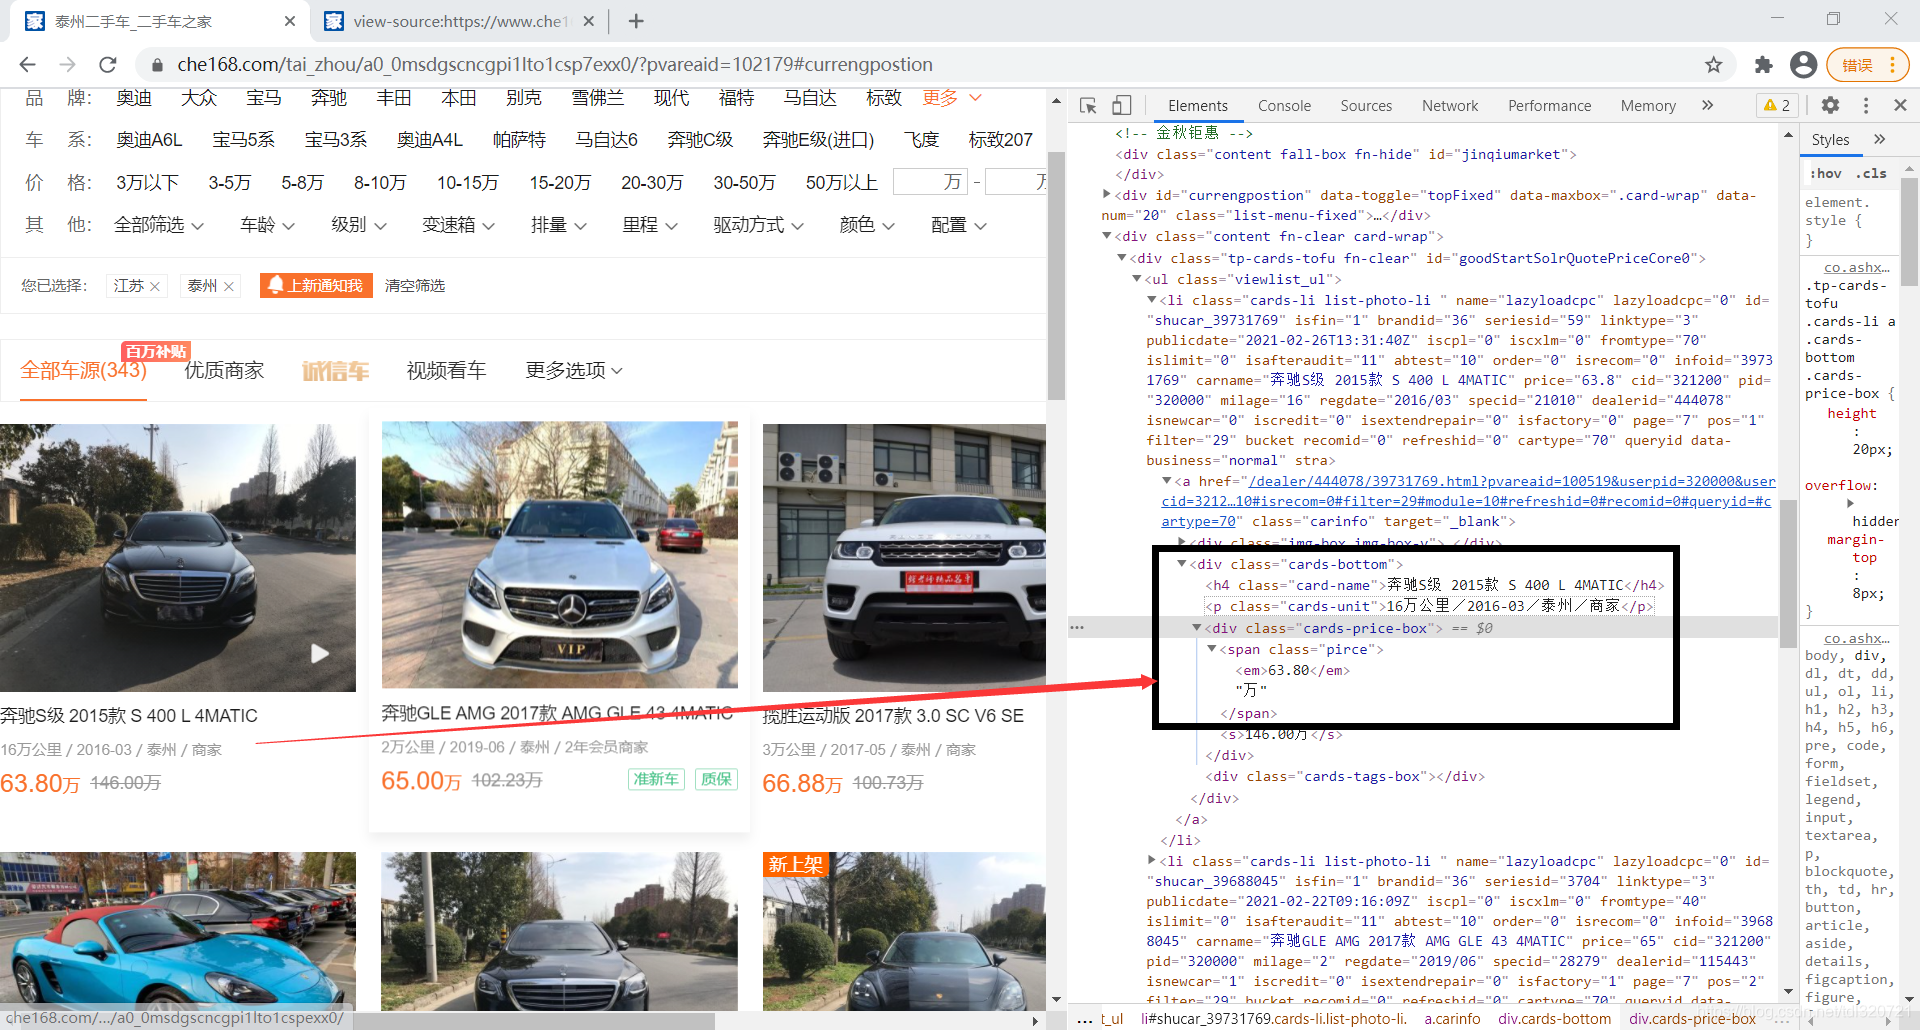Expand the 更多 brands dropdown
Image resolution: width=1920 pixels, height=1030 pixels.
[x=951, y=98]
